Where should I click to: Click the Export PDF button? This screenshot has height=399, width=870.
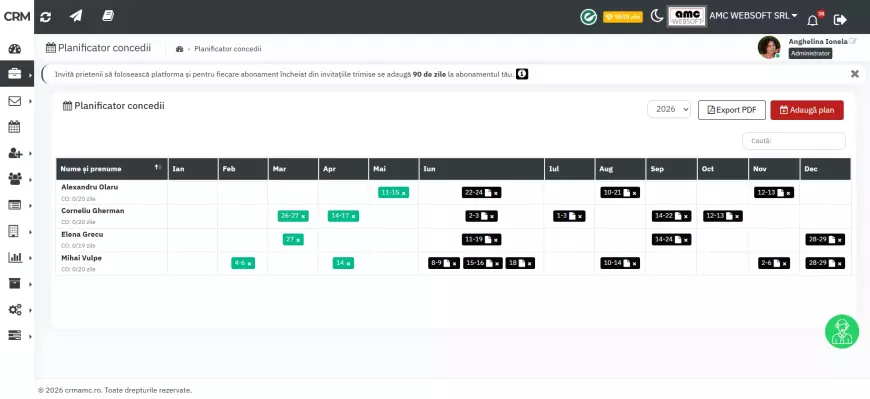[x=732, y=110]
